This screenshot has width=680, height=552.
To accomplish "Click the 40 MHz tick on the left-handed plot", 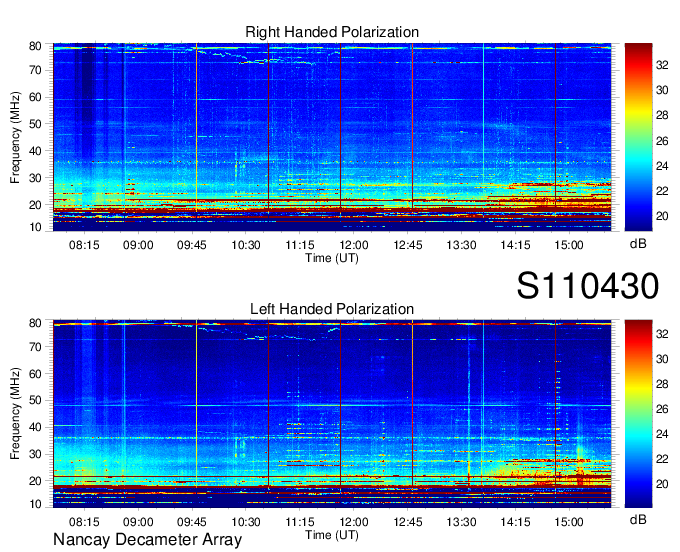I will (x=35, y=428).
